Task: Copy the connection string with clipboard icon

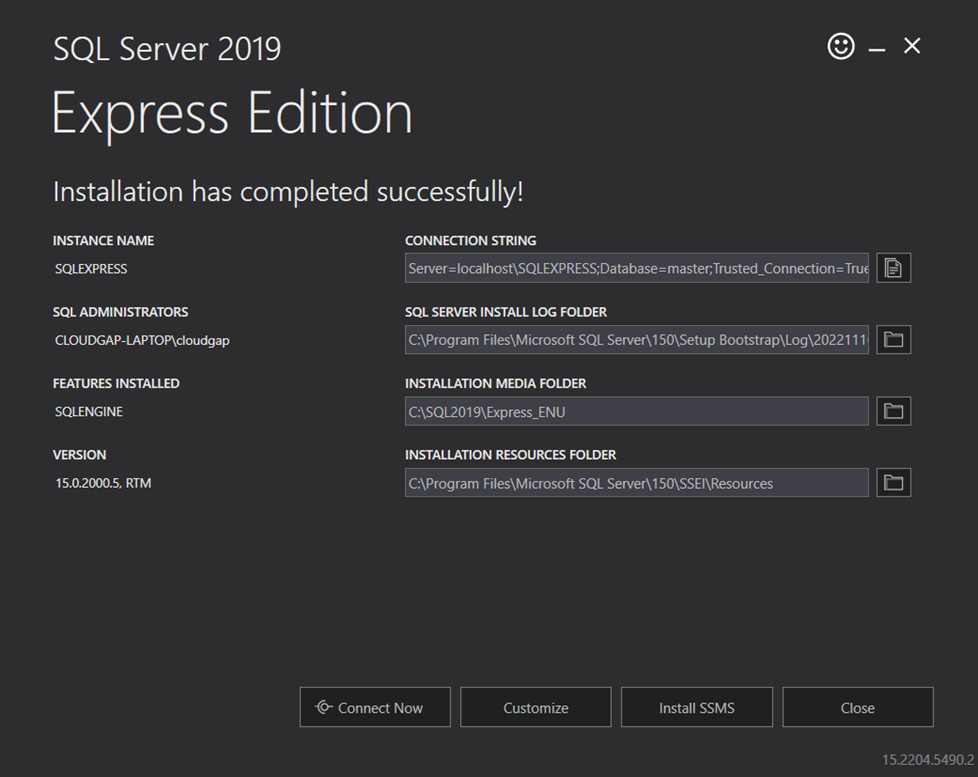Action: [893, 268]
